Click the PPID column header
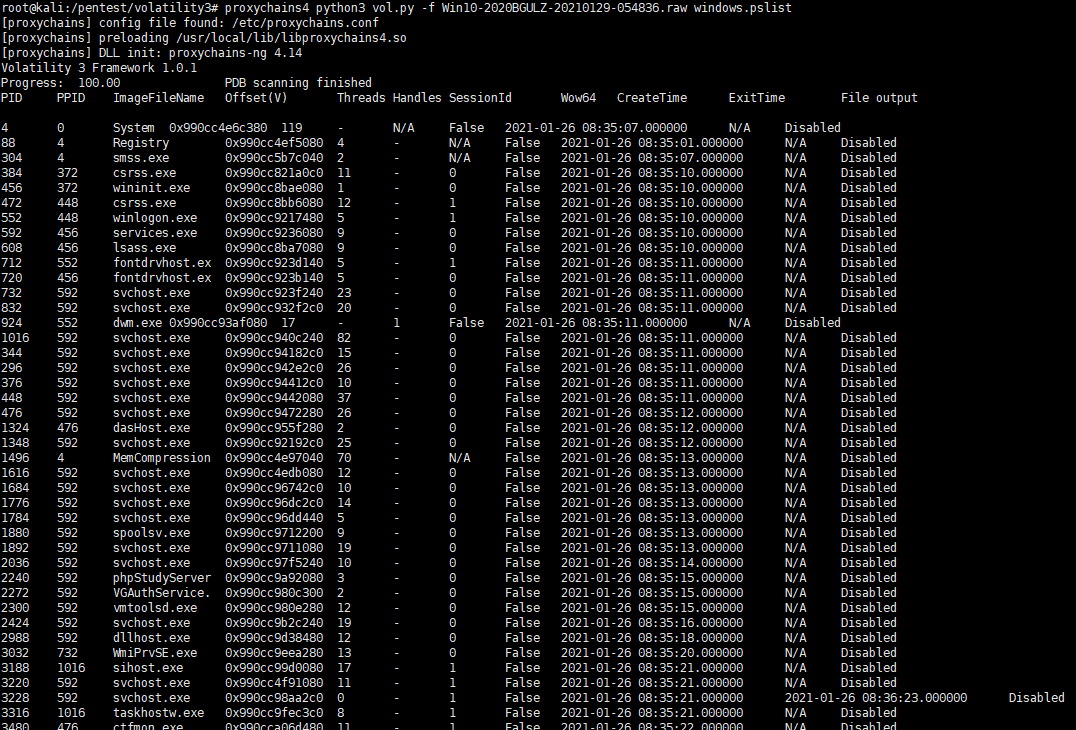 pos(70,98)
